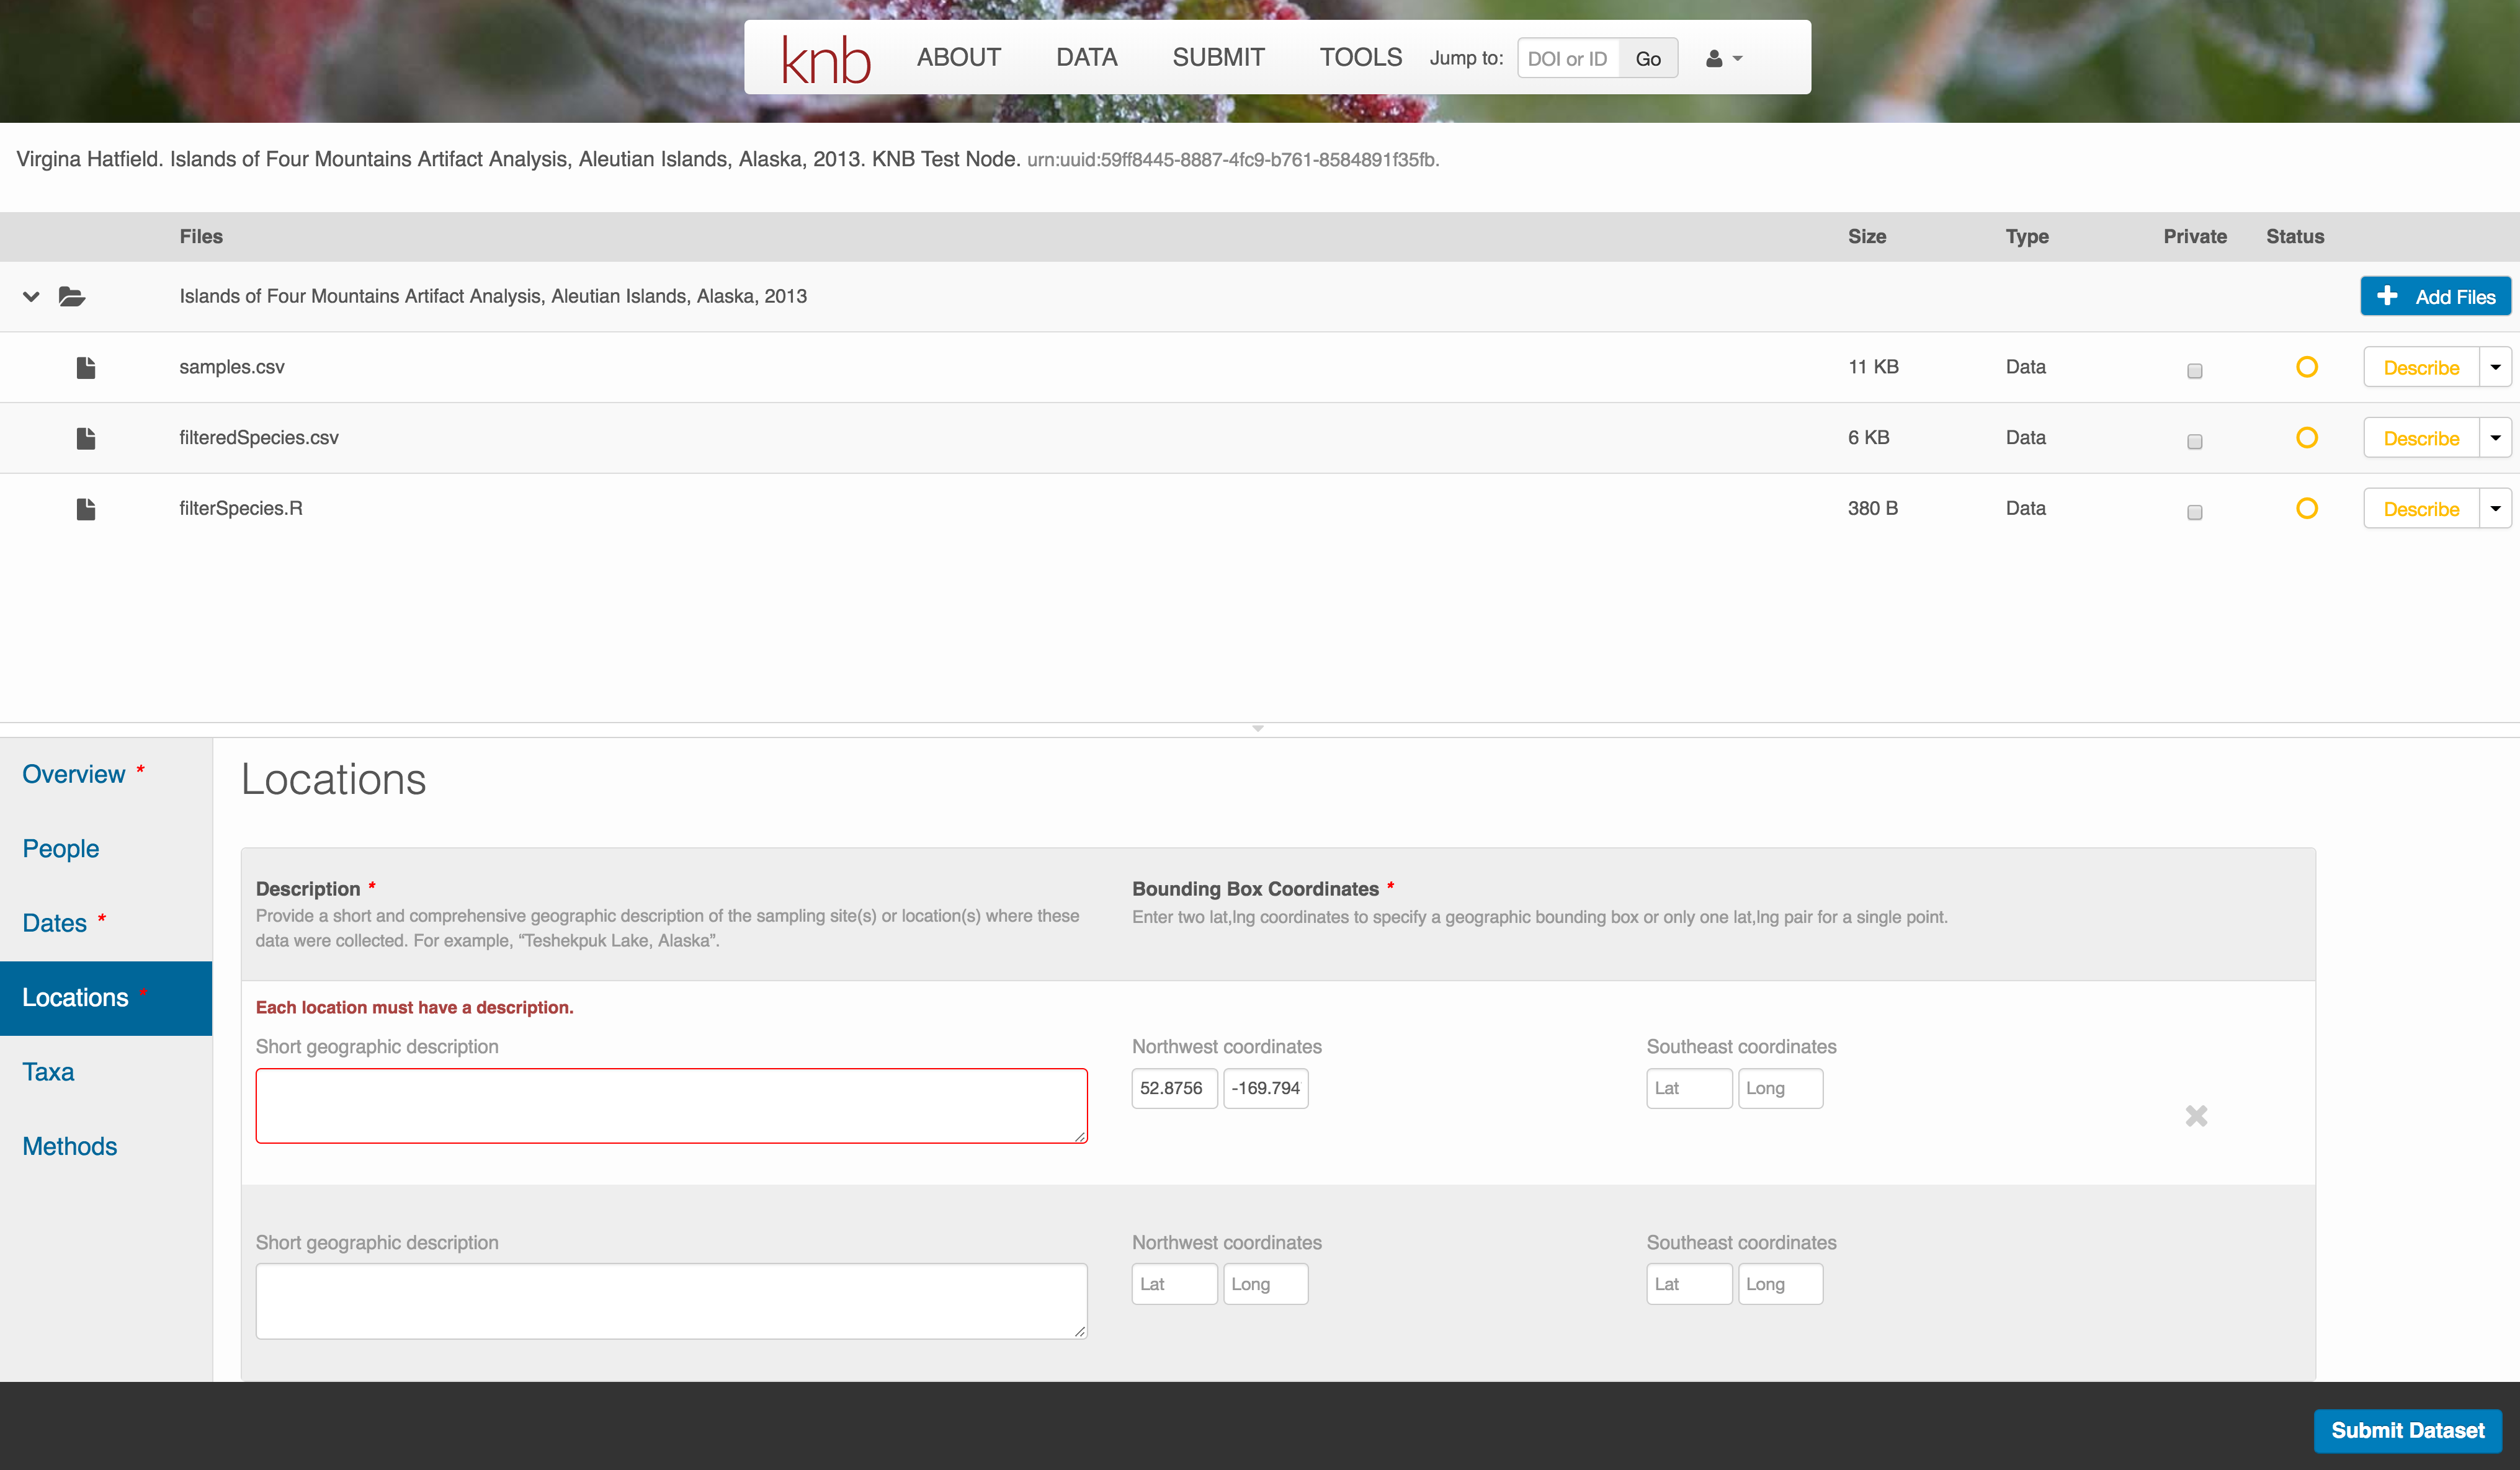The image size is (2520, 1470).
Task: Click the Add Files button
Action: (x=2436, y=296)
